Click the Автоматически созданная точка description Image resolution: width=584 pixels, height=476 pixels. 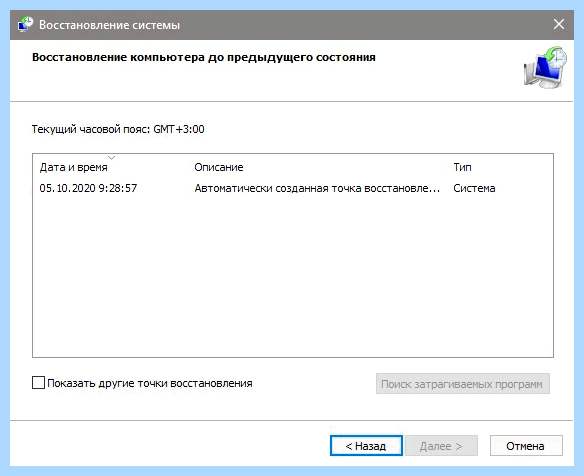click(x=317, y=188)
